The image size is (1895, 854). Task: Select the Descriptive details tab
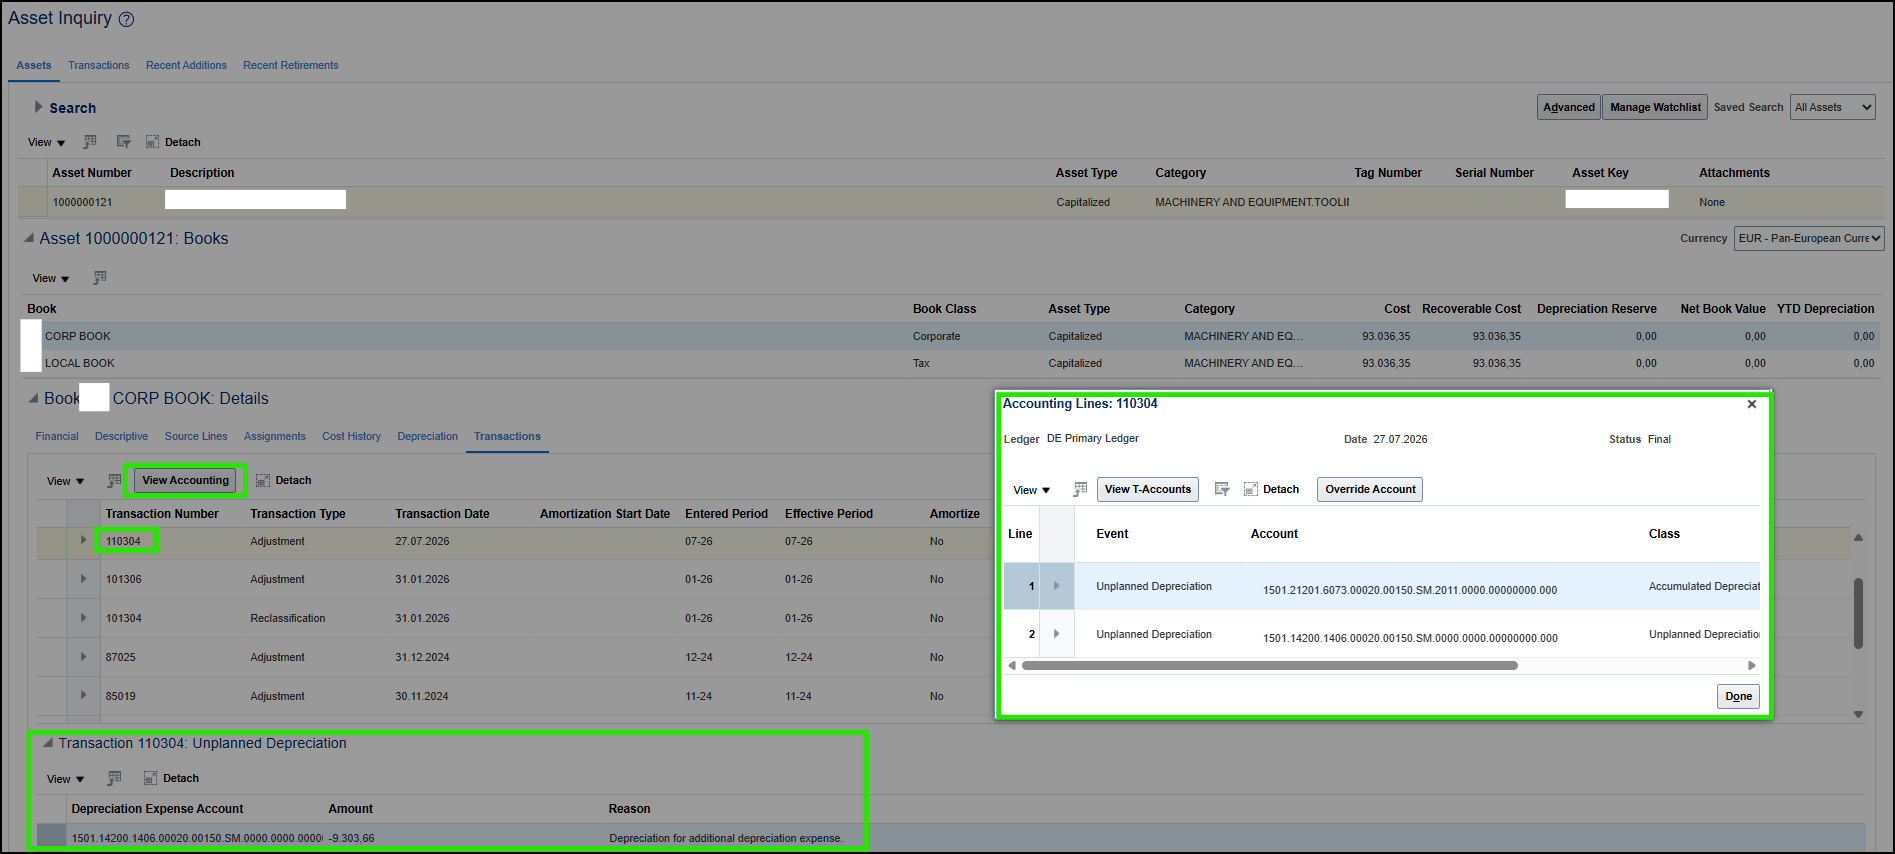tap(121, 436)
